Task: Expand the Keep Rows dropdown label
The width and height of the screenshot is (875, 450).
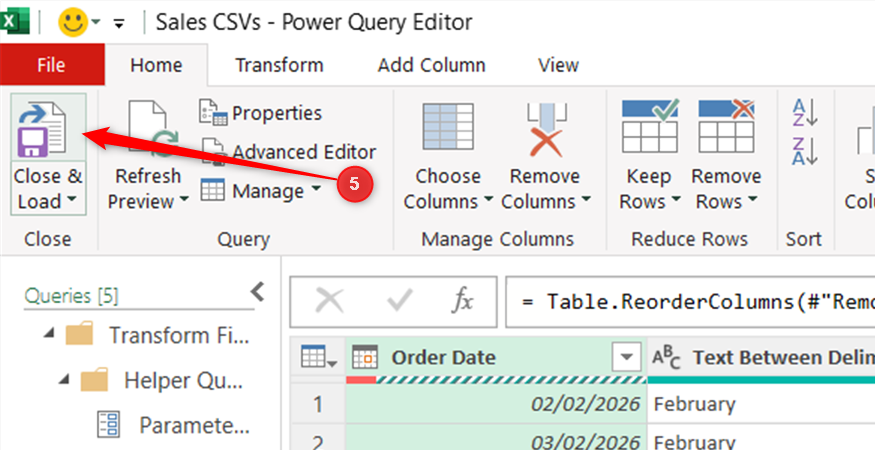Action: pyautogui.click(x=650, y=189)
